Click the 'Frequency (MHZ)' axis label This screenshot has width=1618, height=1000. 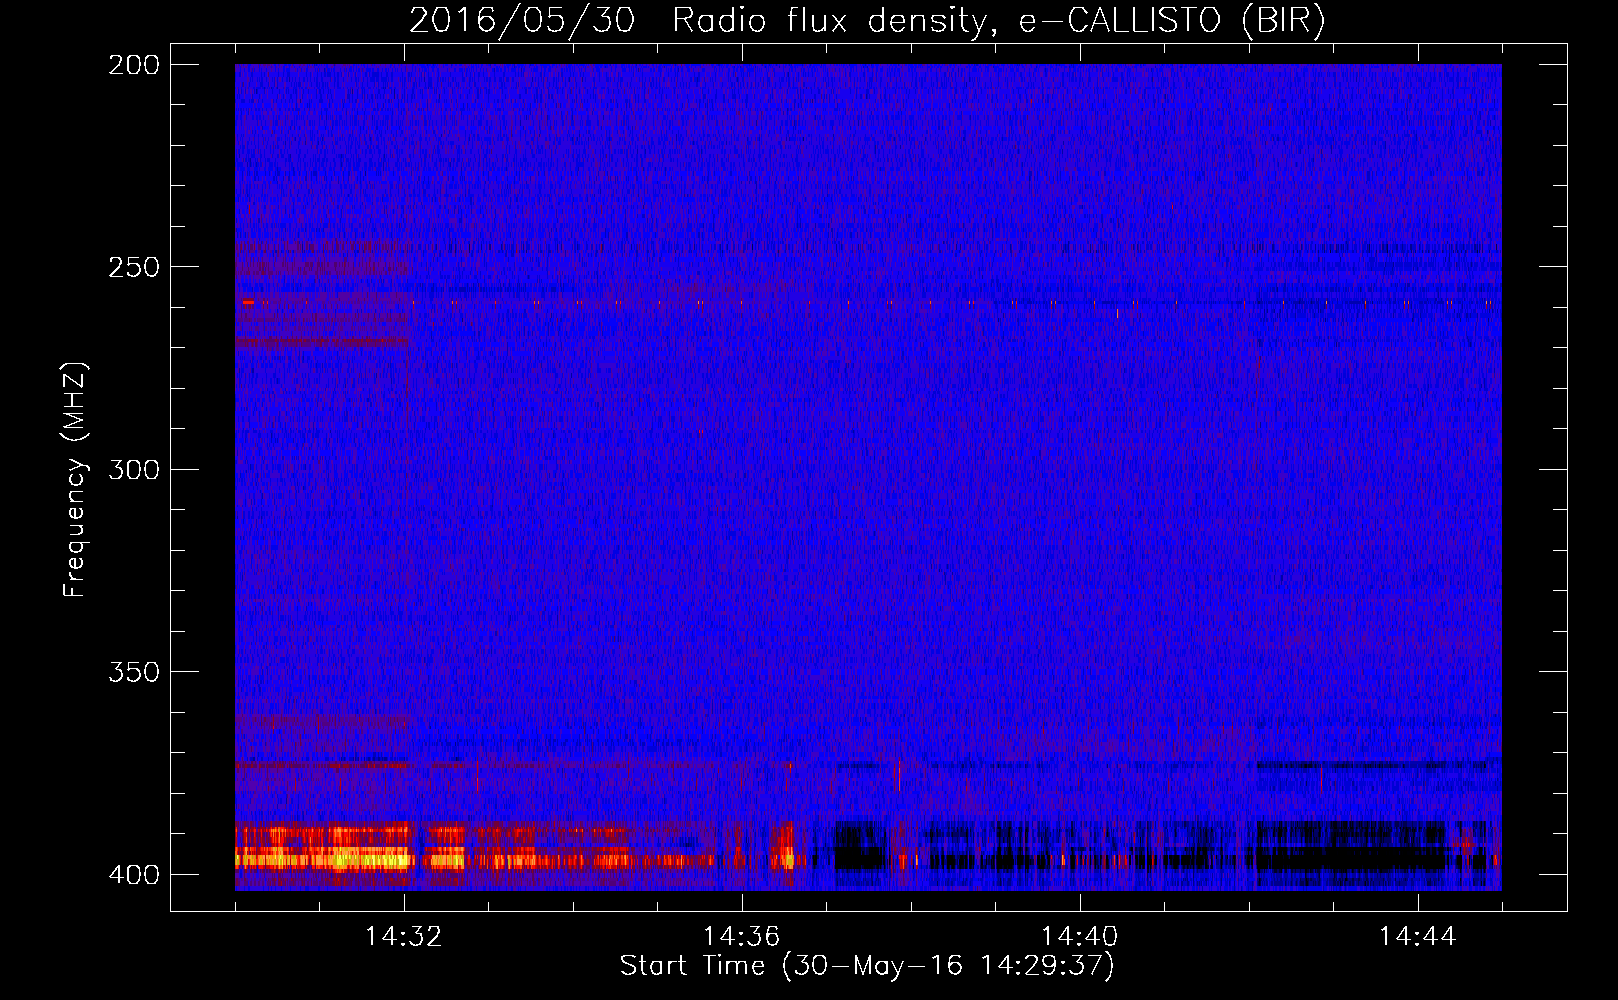pyautogui.click(x=75, y=479)
